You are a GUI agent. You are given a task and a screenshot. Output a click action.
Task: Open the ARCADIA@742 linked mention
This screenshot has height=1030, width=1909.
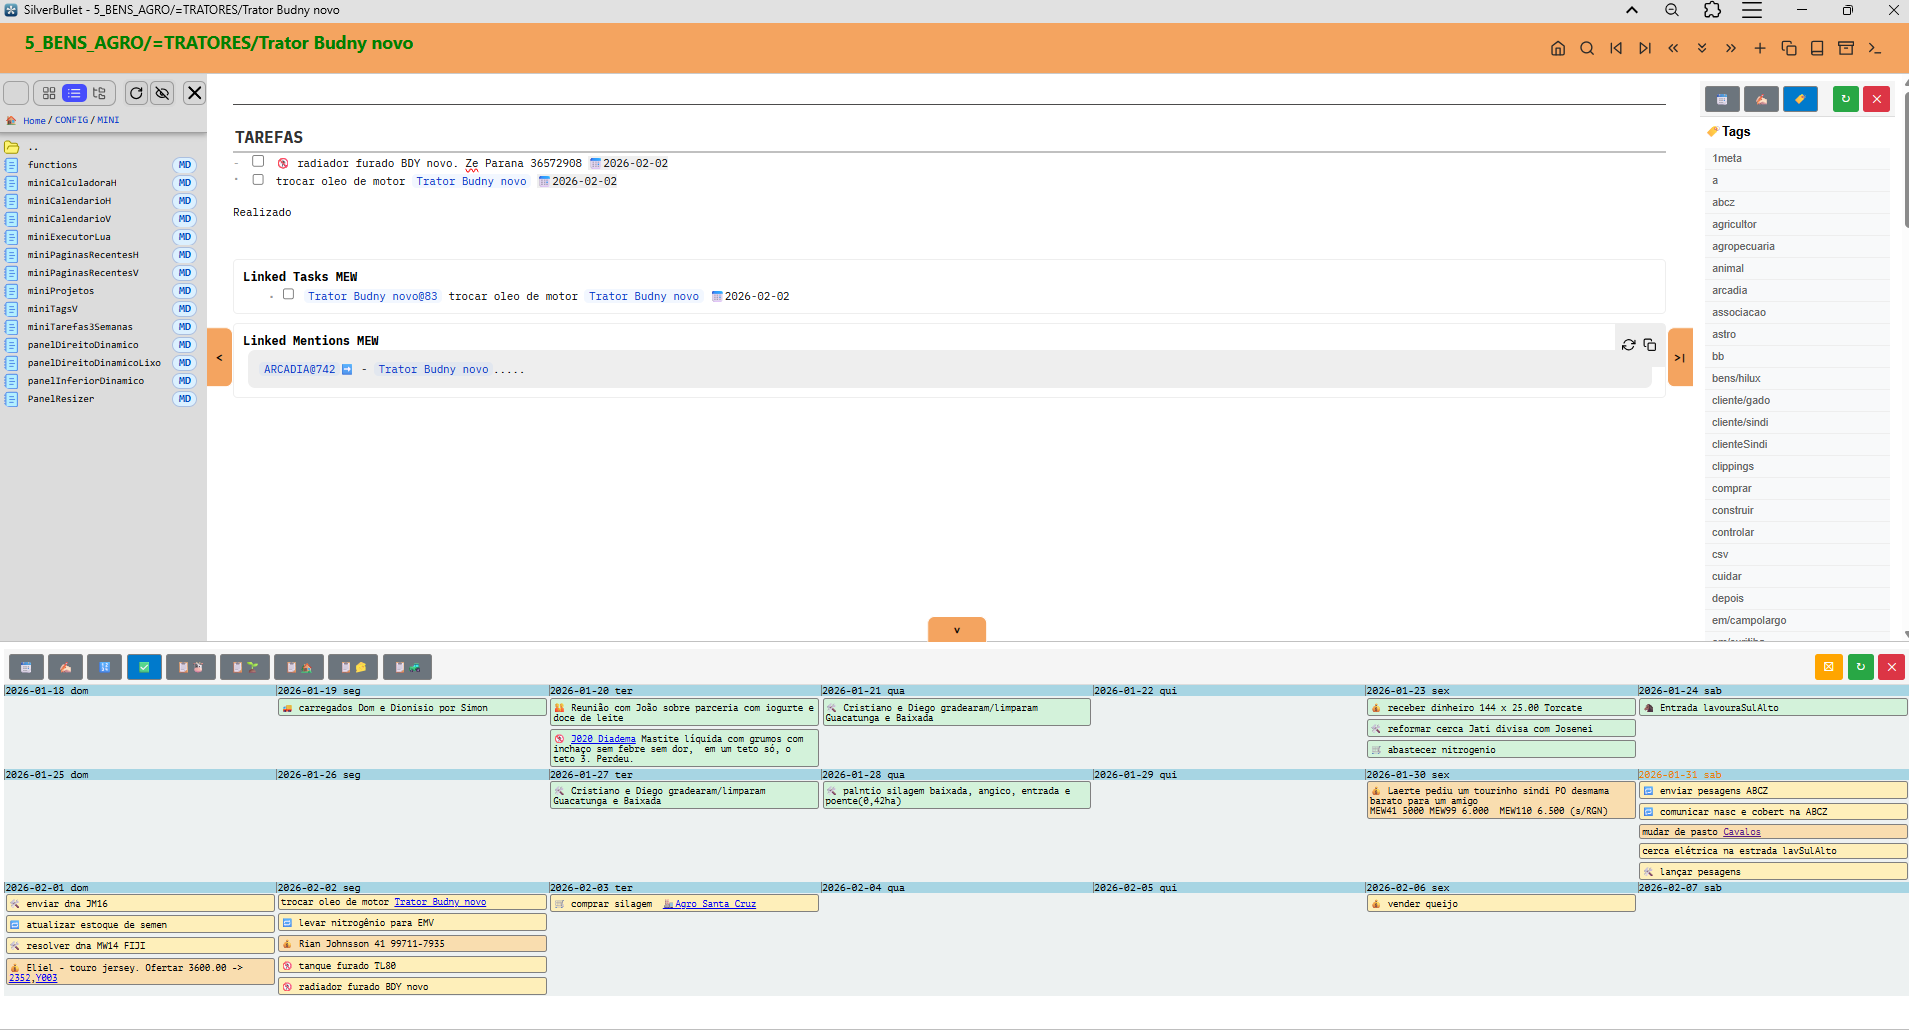point(299,370)
